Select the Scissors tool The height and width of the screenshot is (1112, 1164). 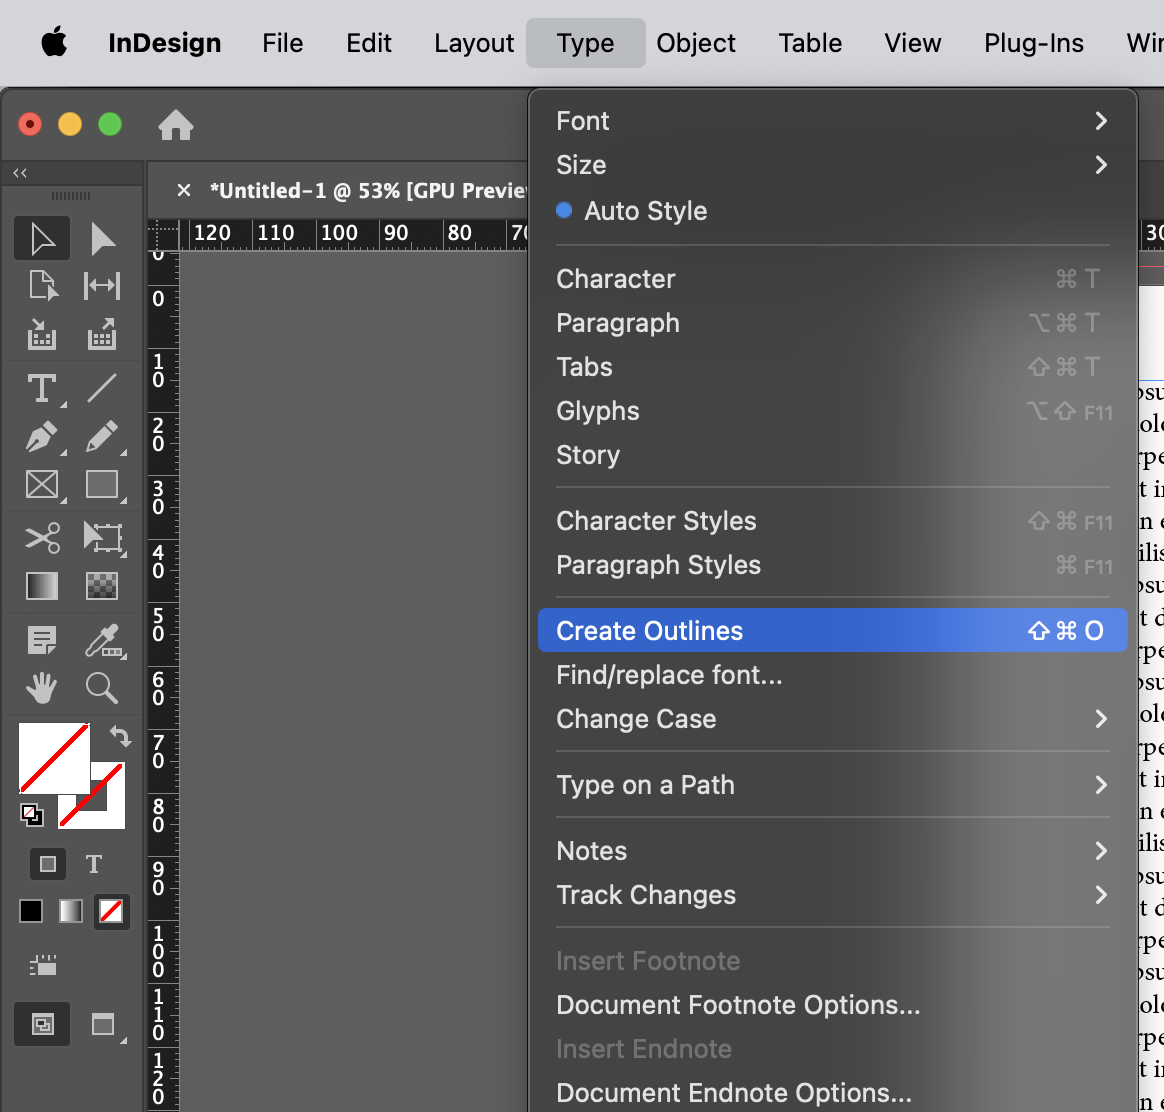pyautogui.click(x=41, y=537)
